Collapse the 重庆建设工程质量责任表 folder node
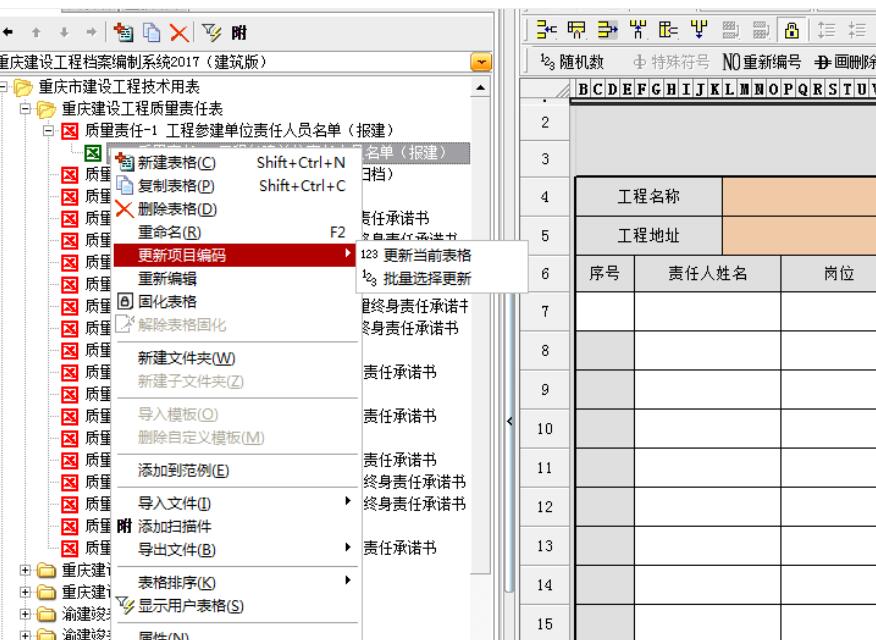This screenshot has width=876, height=640. tap(26, 109)
